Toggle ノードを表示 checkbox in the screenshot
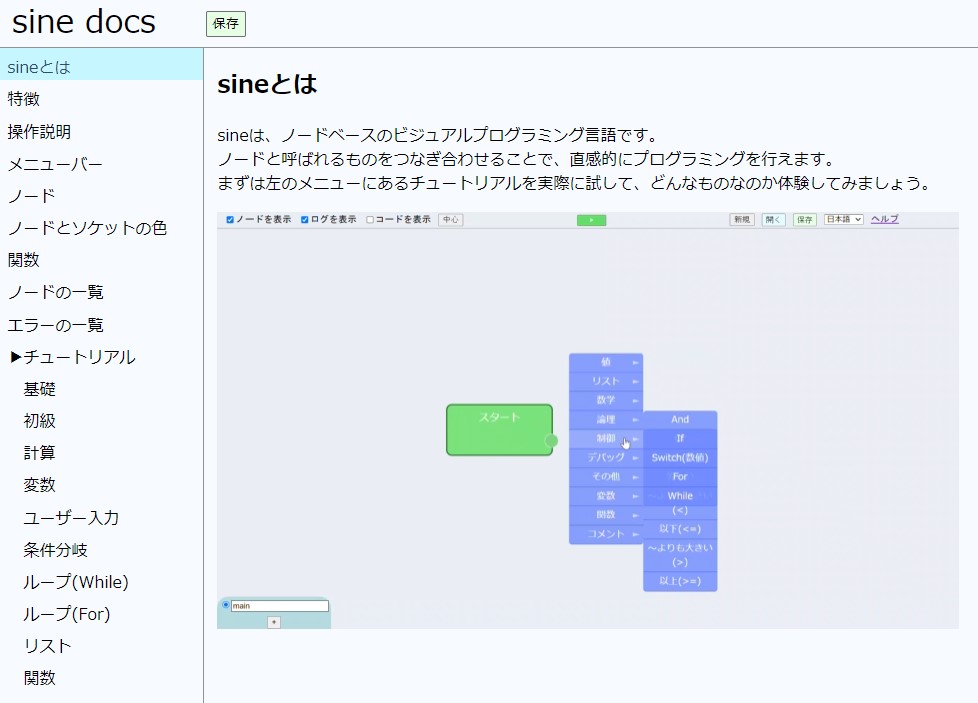This screenshot has height=703, width=978. (230, 220)
